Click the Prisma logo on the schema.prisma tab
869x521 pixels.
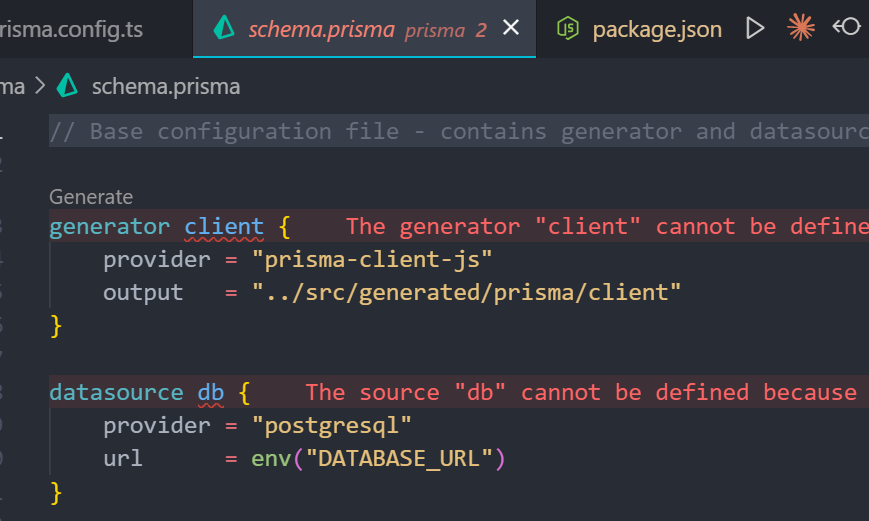click(225, 29)
